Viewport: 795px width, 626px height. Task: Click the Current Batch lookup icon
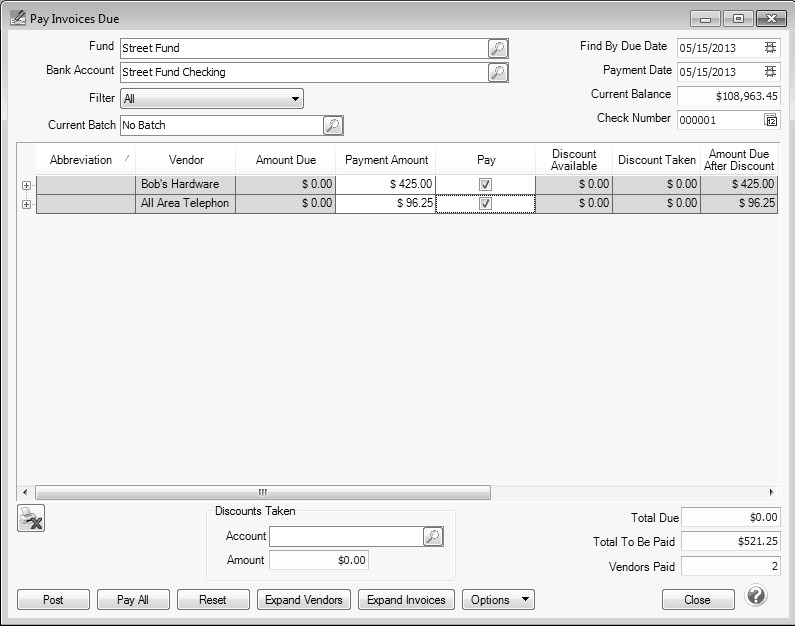tap(333, 125)
